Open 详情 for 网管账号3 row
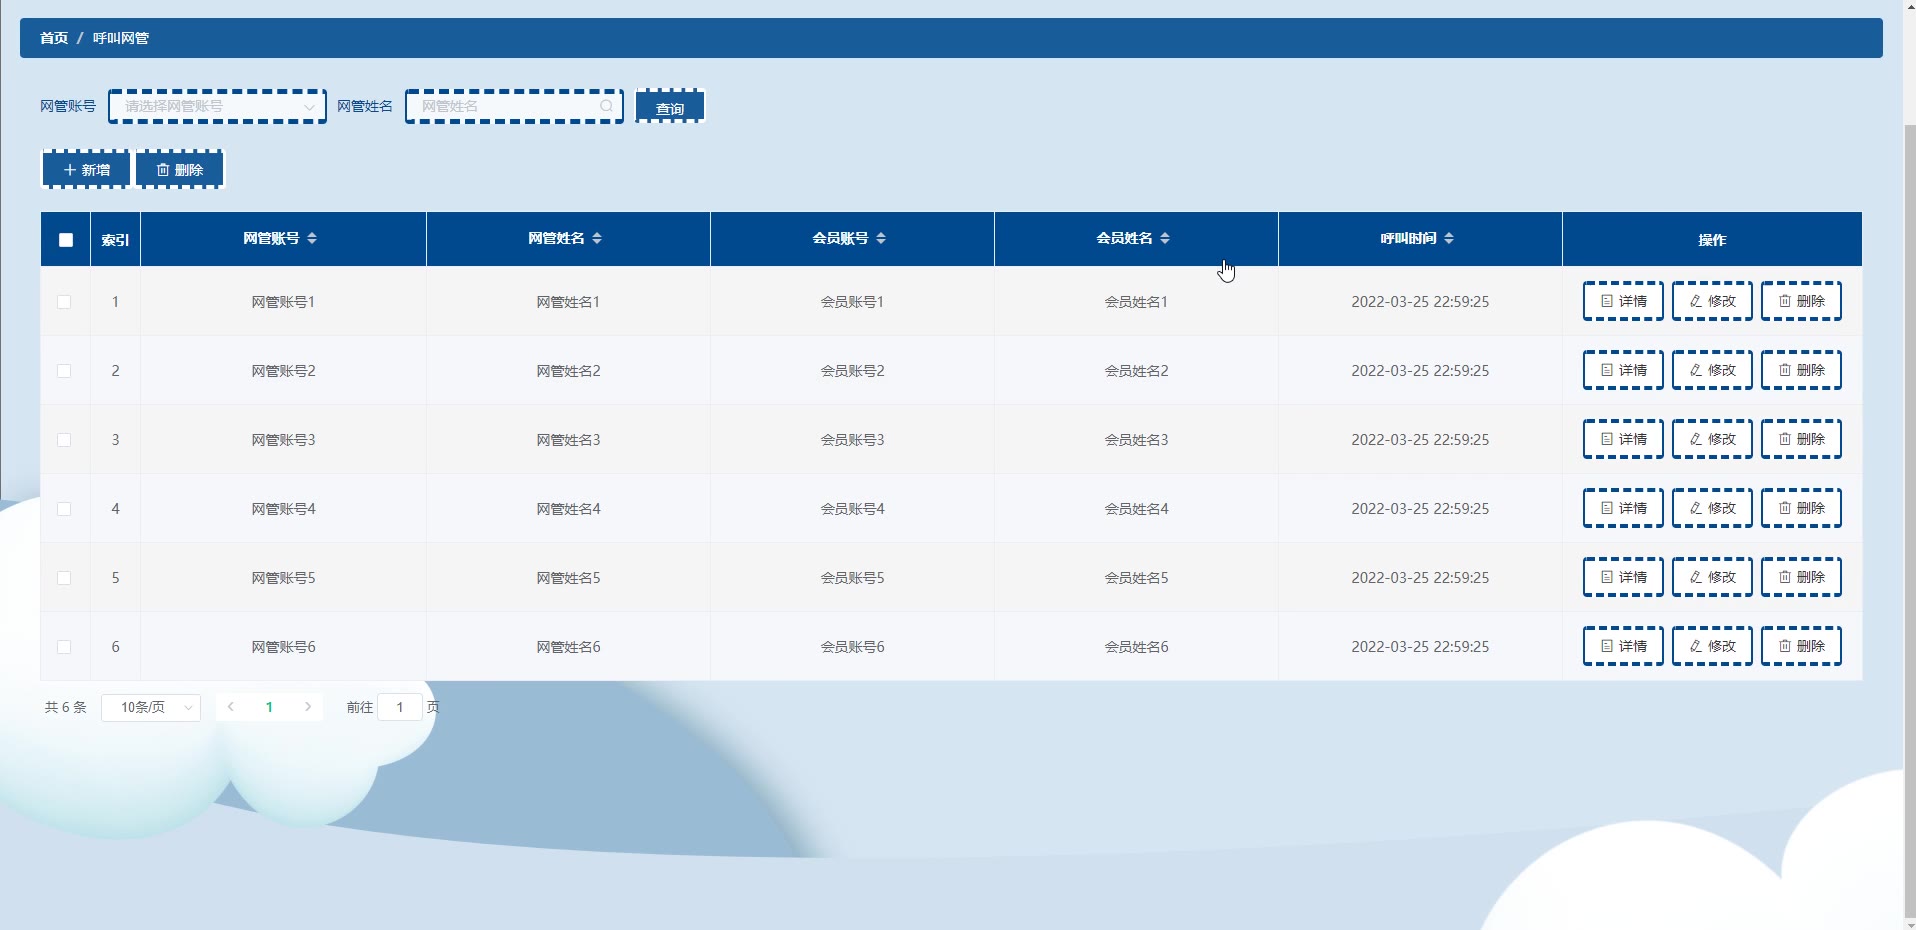 coord(1623,439)
